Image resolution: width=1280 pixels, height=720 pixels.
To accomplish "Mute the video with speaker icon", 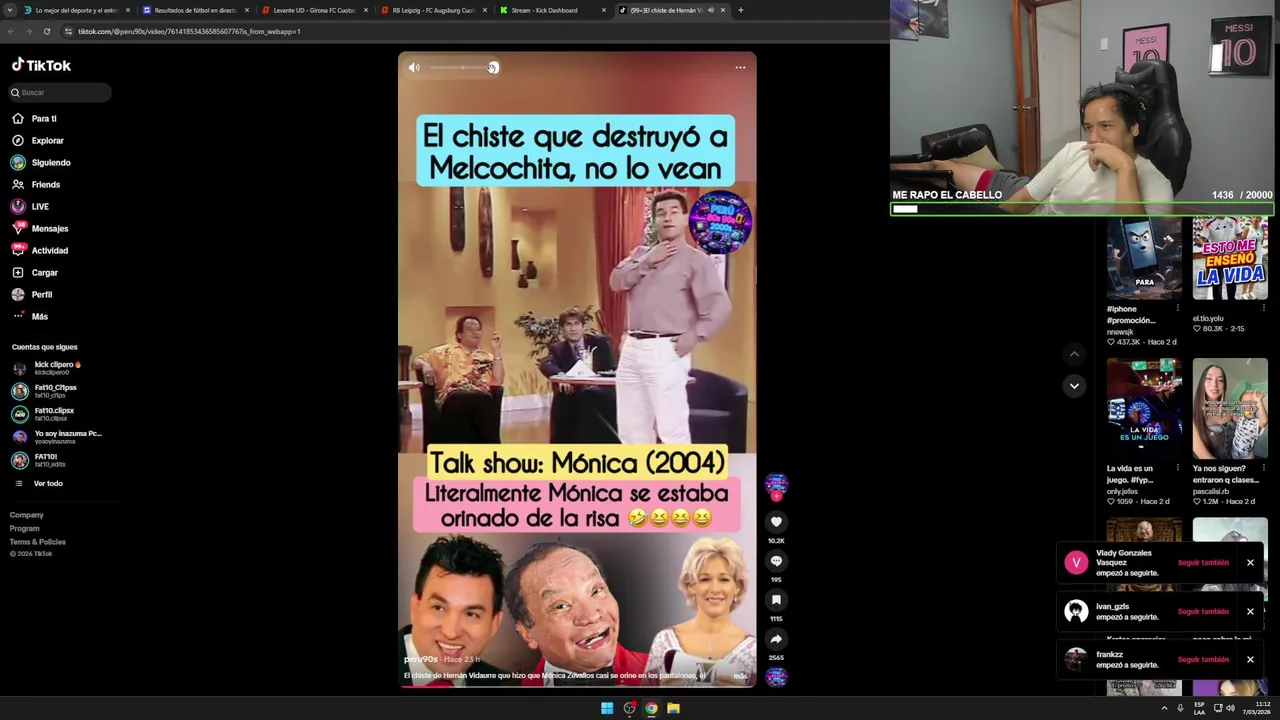I will (414, 67).
